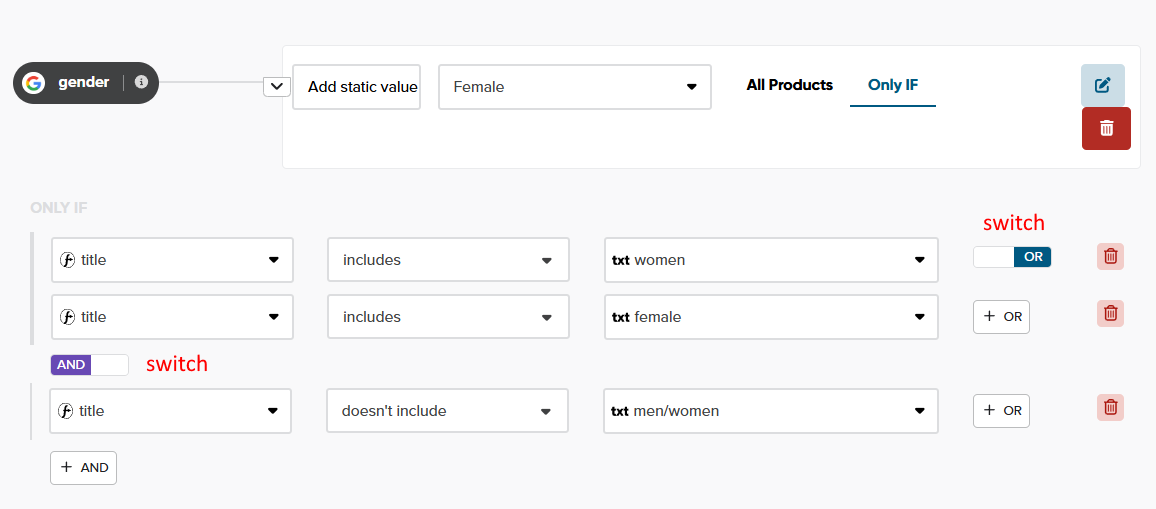Screen dimensions: 1156x509
Task: Click the red trash delete rule button
Action: [x=1106, y=128]
